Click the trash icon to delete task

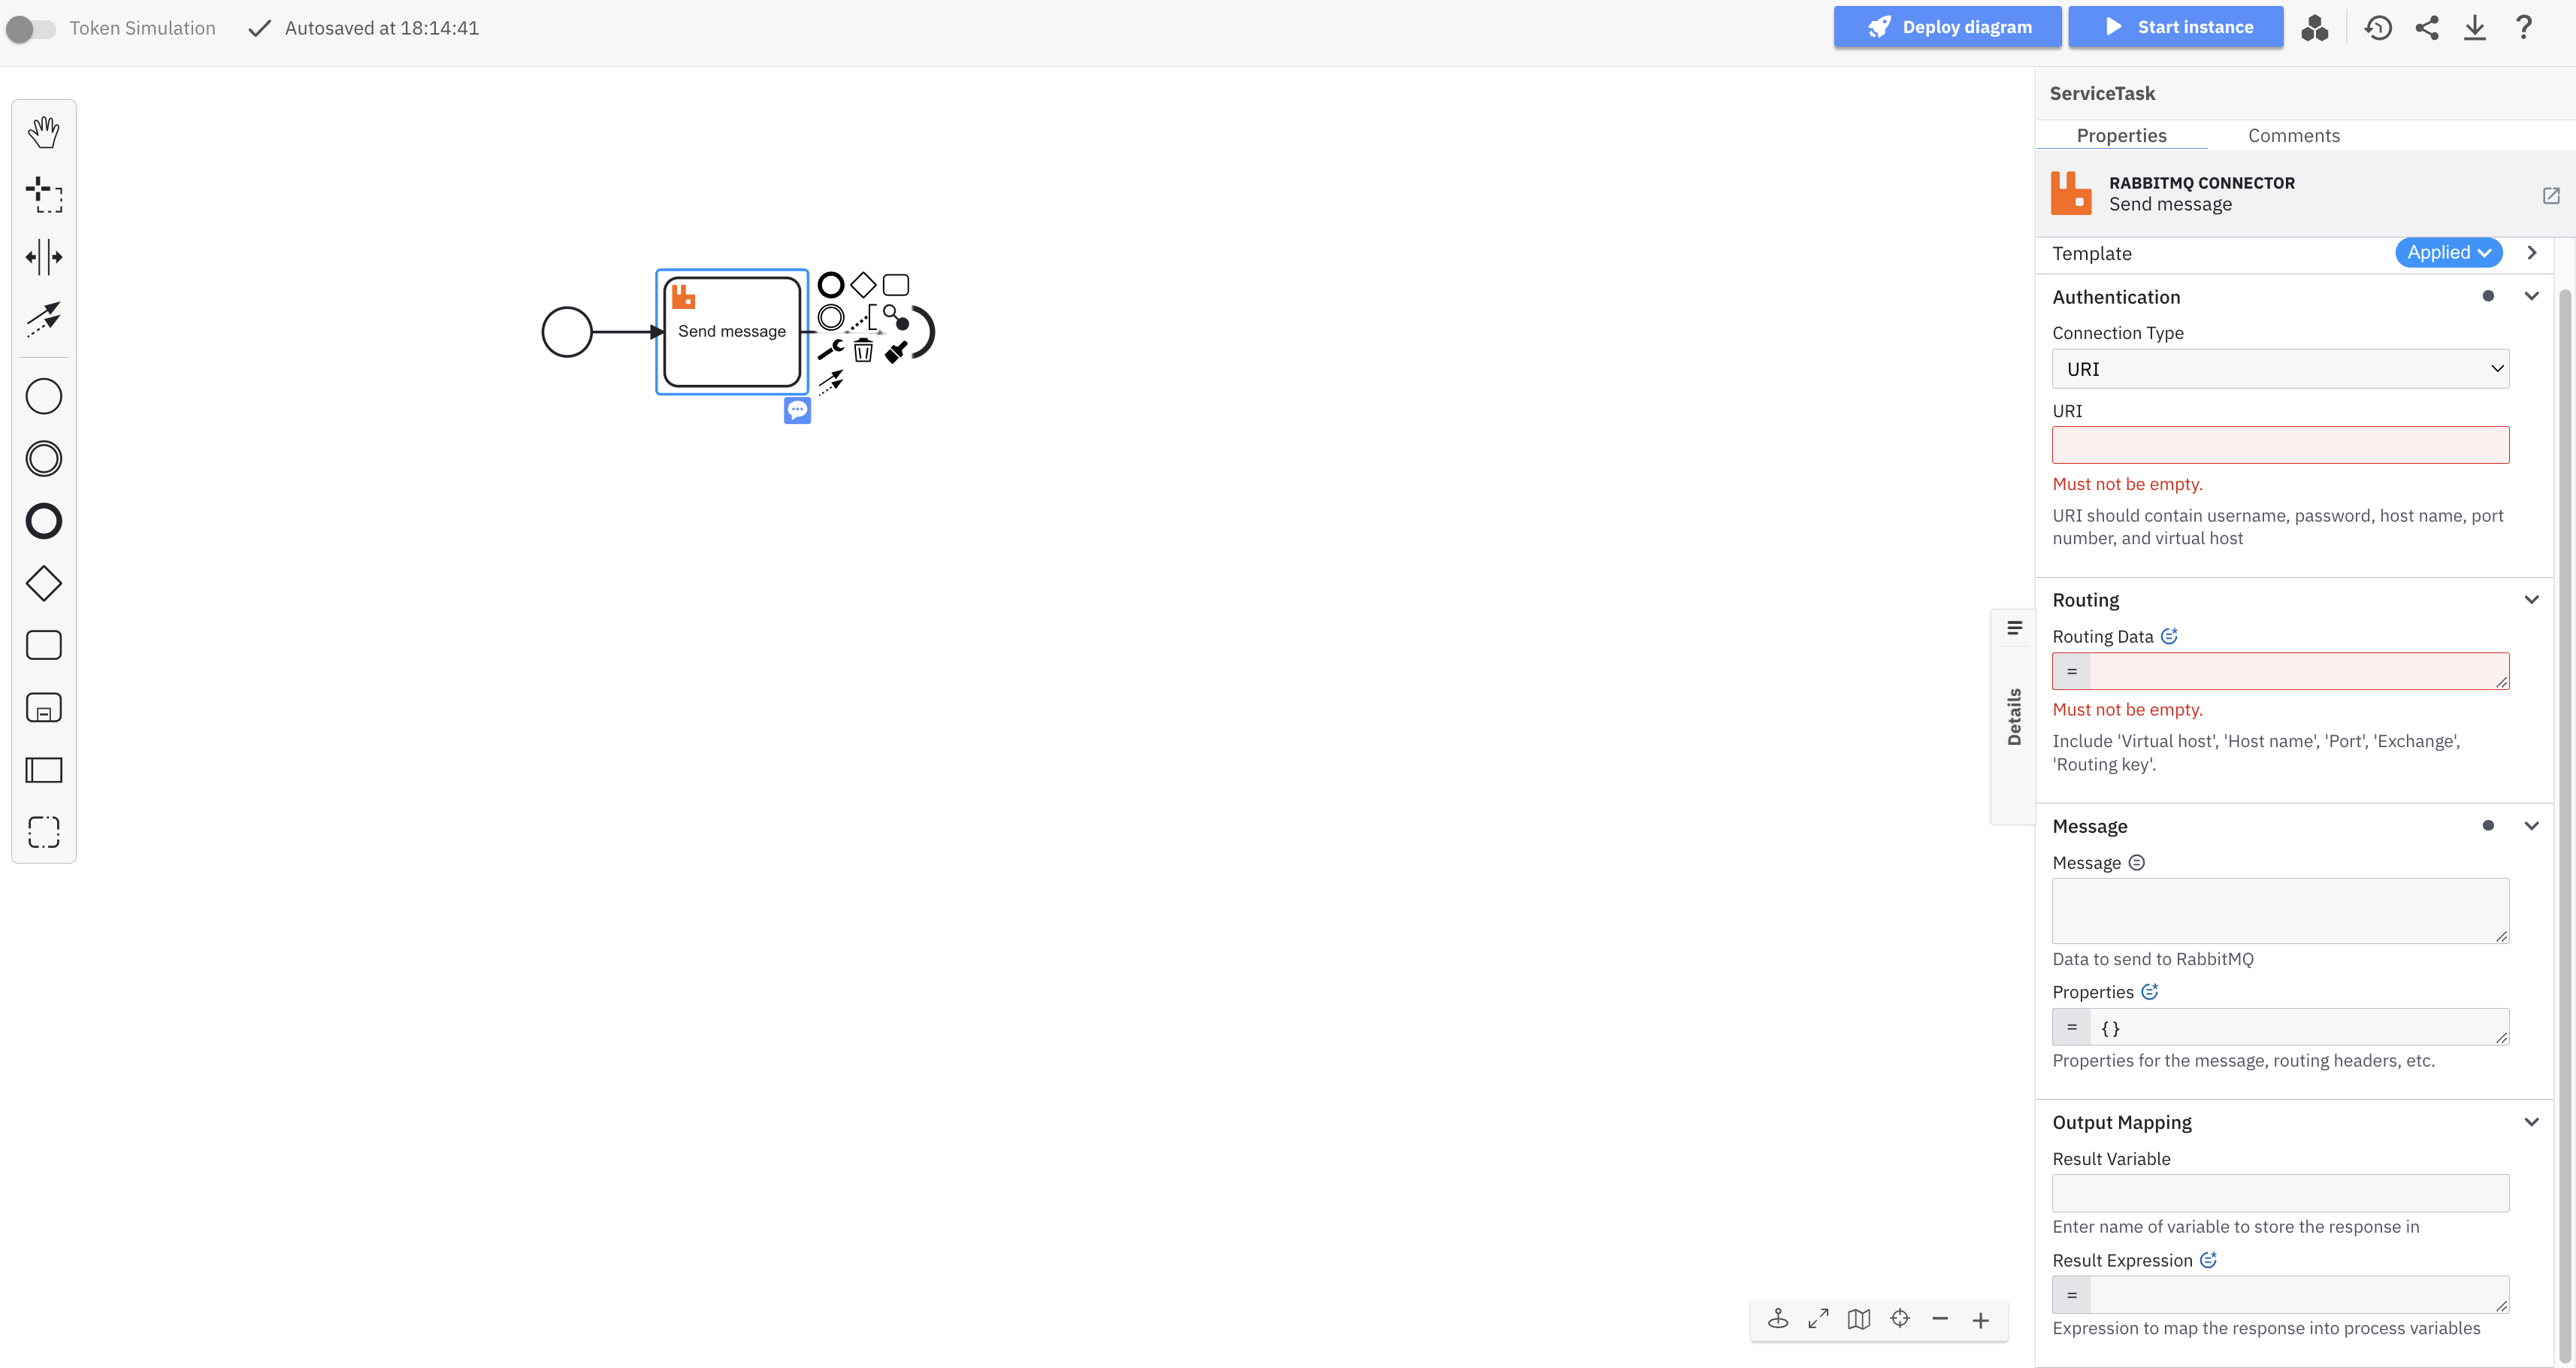863,350
